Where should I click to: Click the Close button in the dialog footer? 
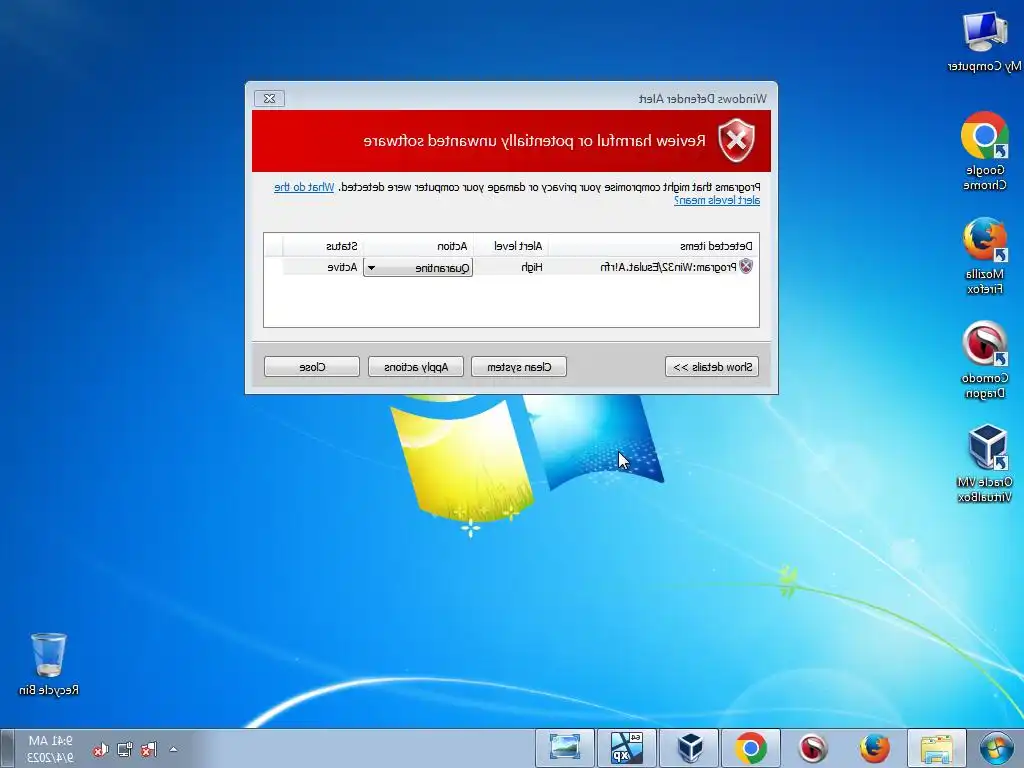pyautogui.click(x=312, y=367)
